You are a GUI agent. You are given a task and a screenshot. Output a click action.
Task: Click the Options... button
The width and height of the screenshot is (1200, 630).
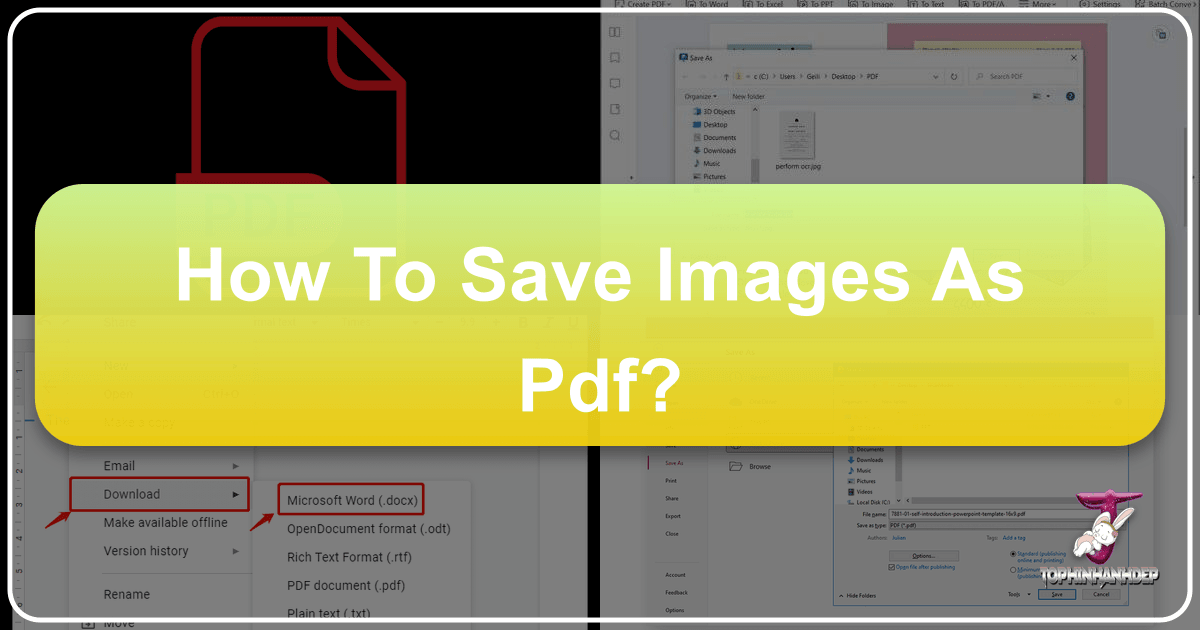(923, 555)
